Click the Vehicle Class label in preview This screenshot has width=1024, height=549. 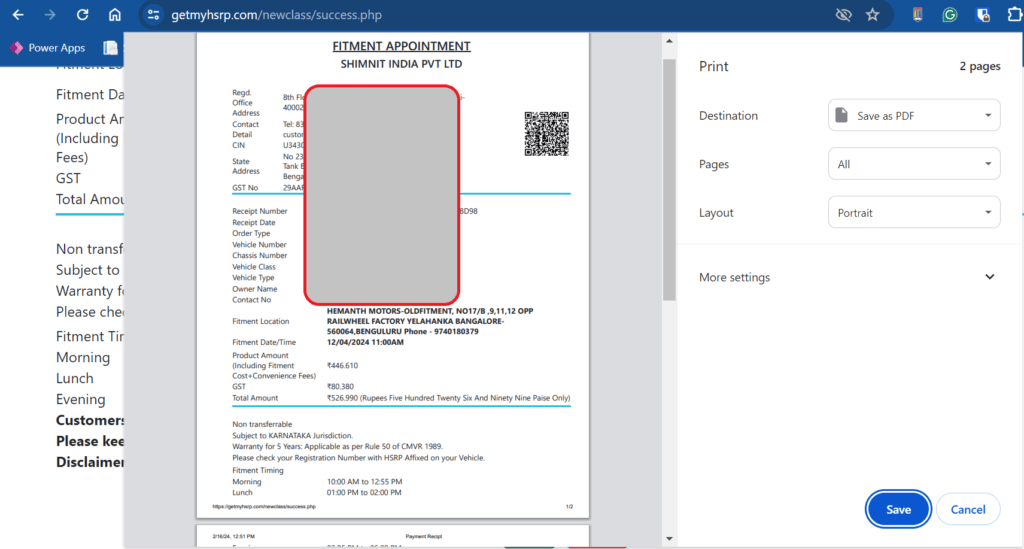click(x=253, y=267)
